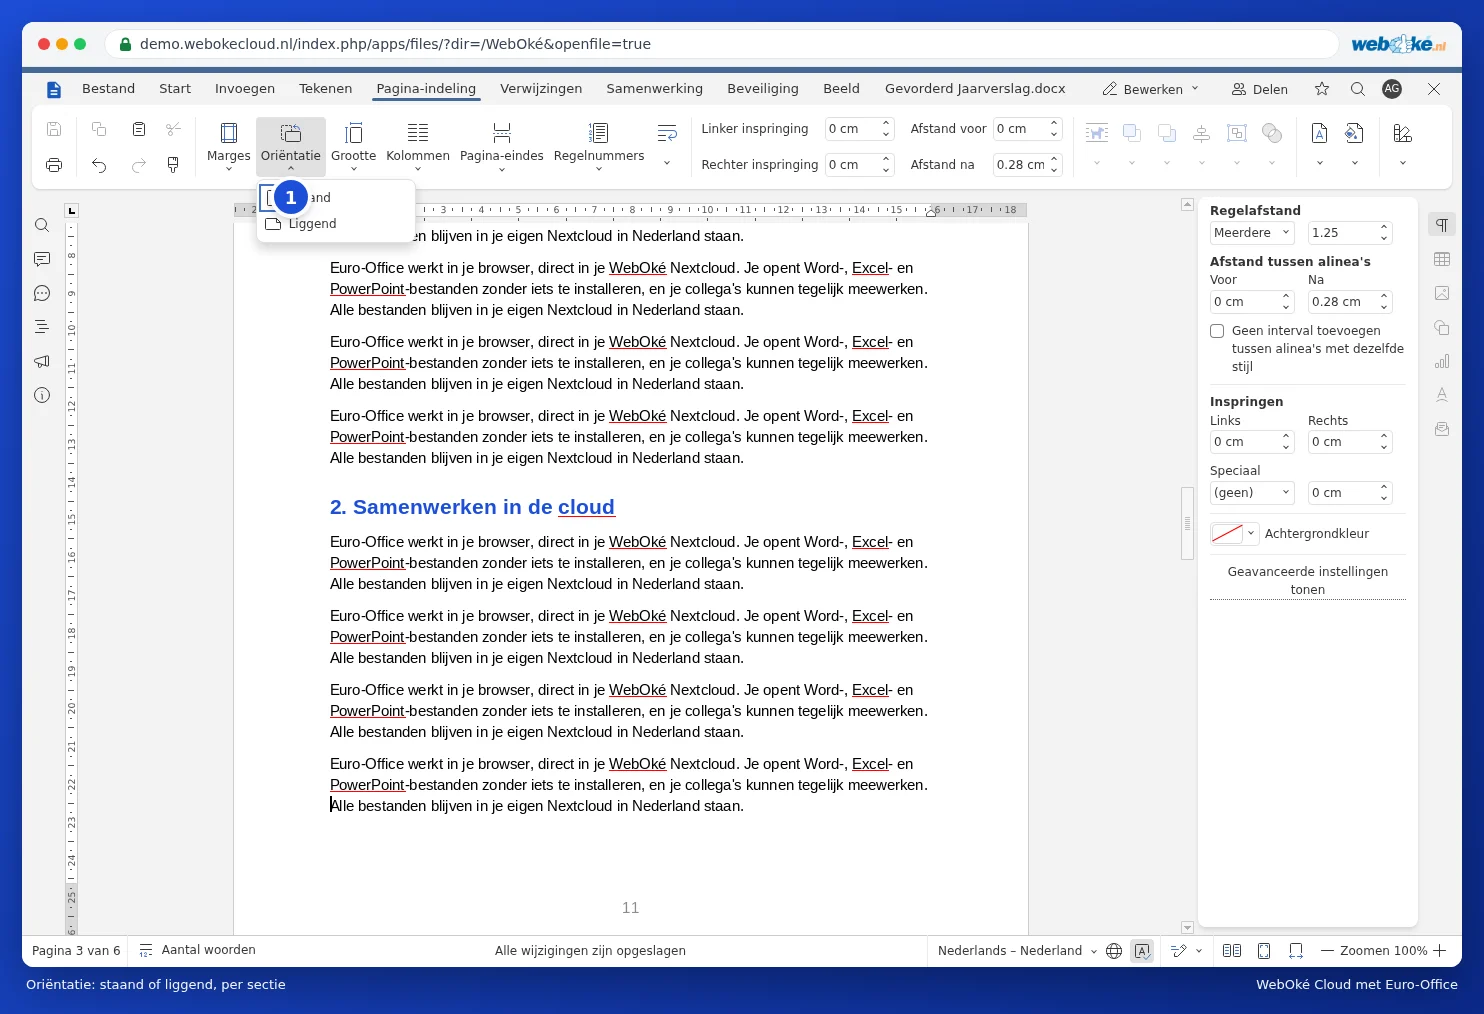Click the globe language icon in status bar
This screenshot has height=1014, width=1484.
pyautogui.click(x=1114, y=951)
